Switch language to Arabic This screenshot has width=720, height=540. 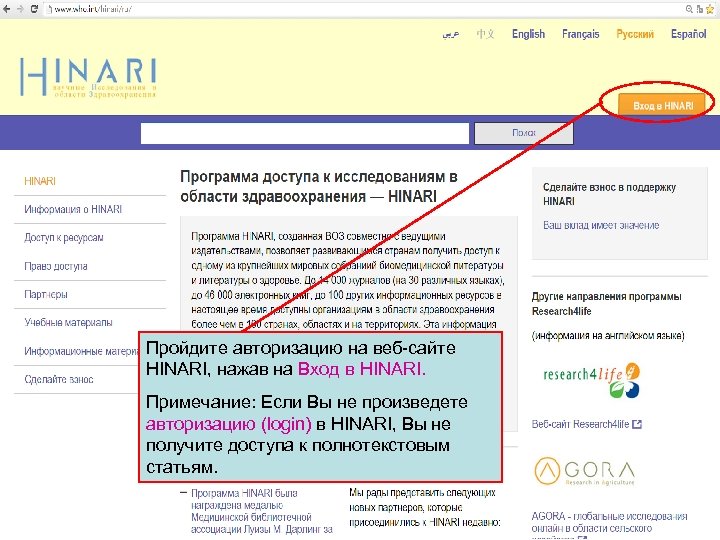pyautogui.click(x=450, y=34)
